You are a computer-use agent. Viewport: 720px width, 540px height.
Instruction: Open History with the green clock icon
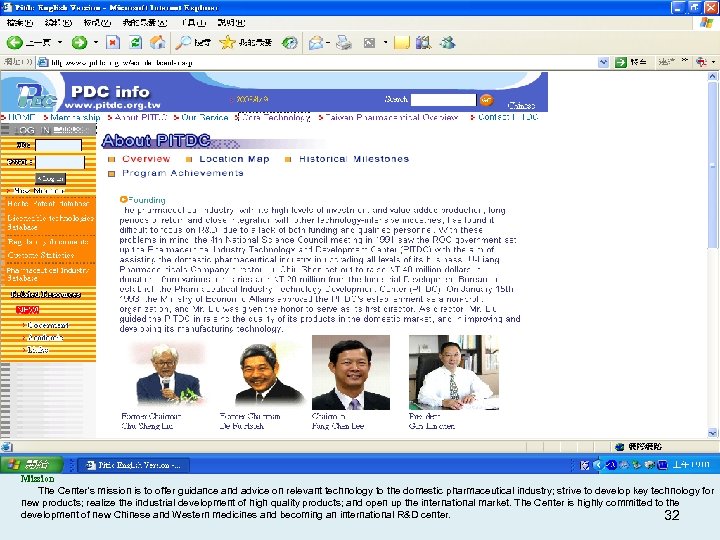pos(290,43)
